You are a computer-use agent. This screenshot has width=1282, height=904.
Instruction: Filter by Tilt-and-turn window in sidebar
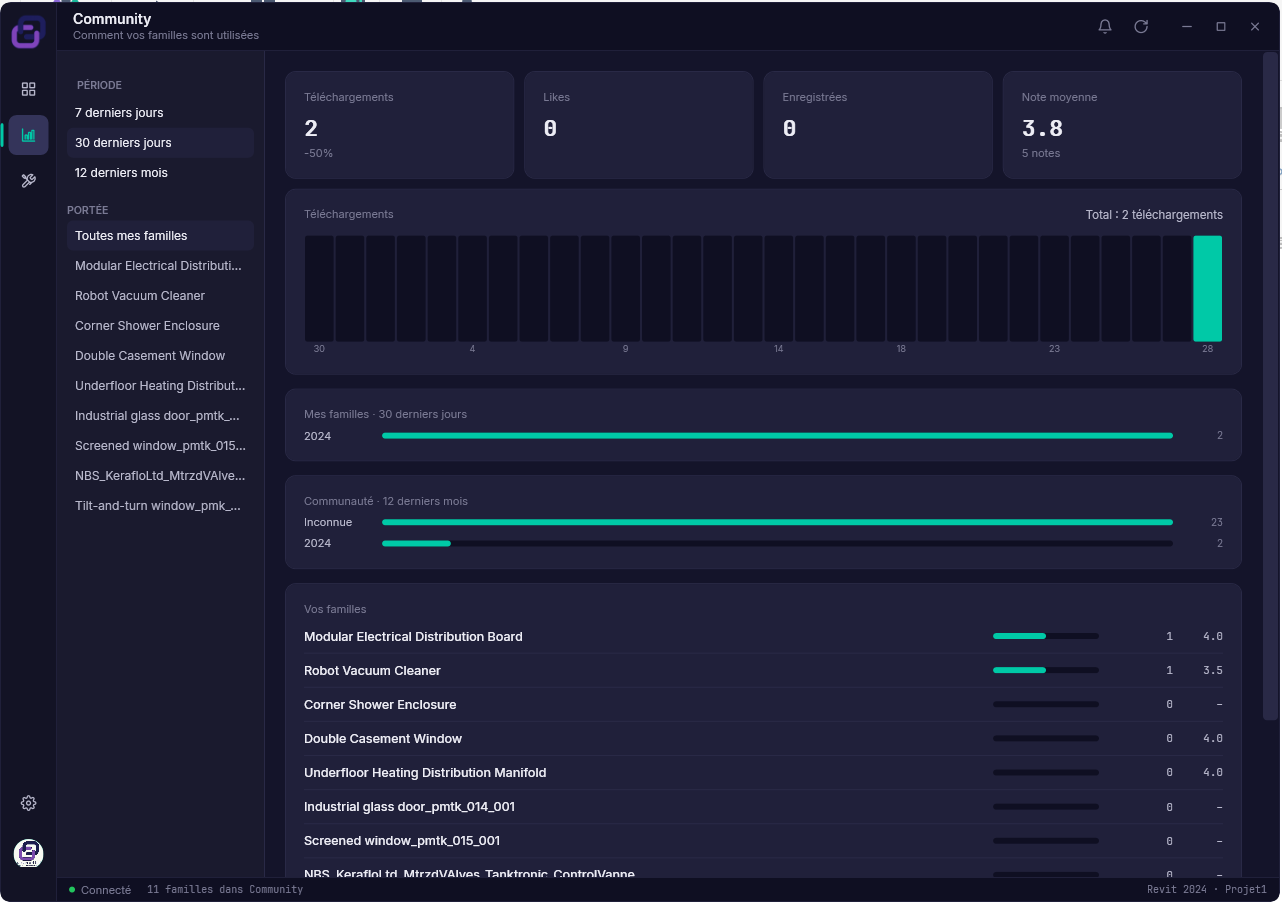tap(160, 506)
